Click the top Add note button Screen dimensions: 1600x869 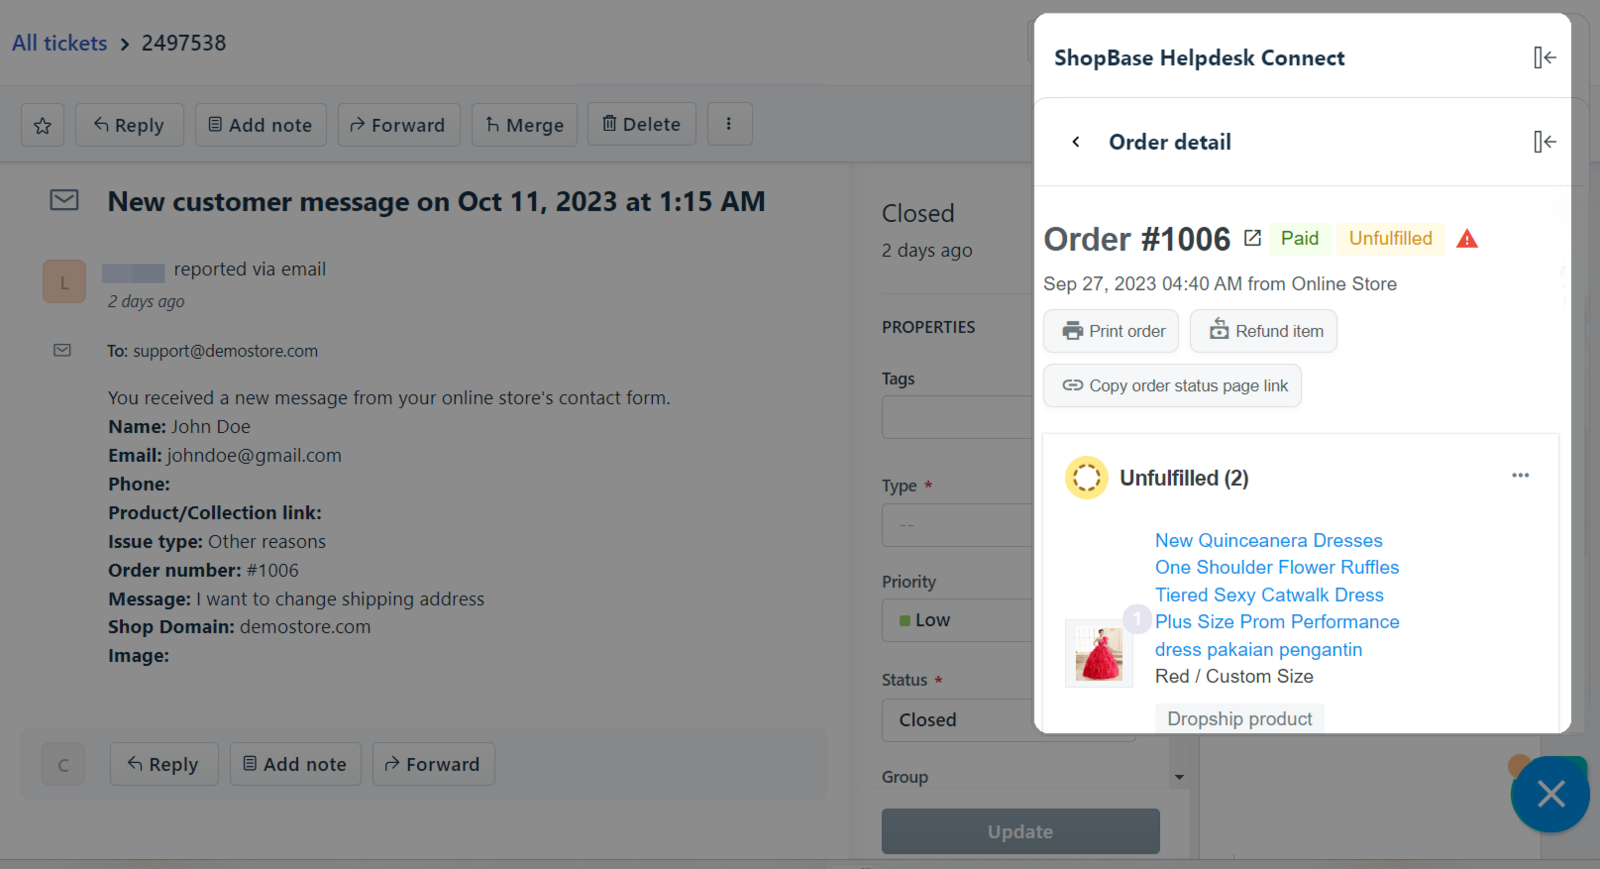pyautogui.click(x=260, y=125)
